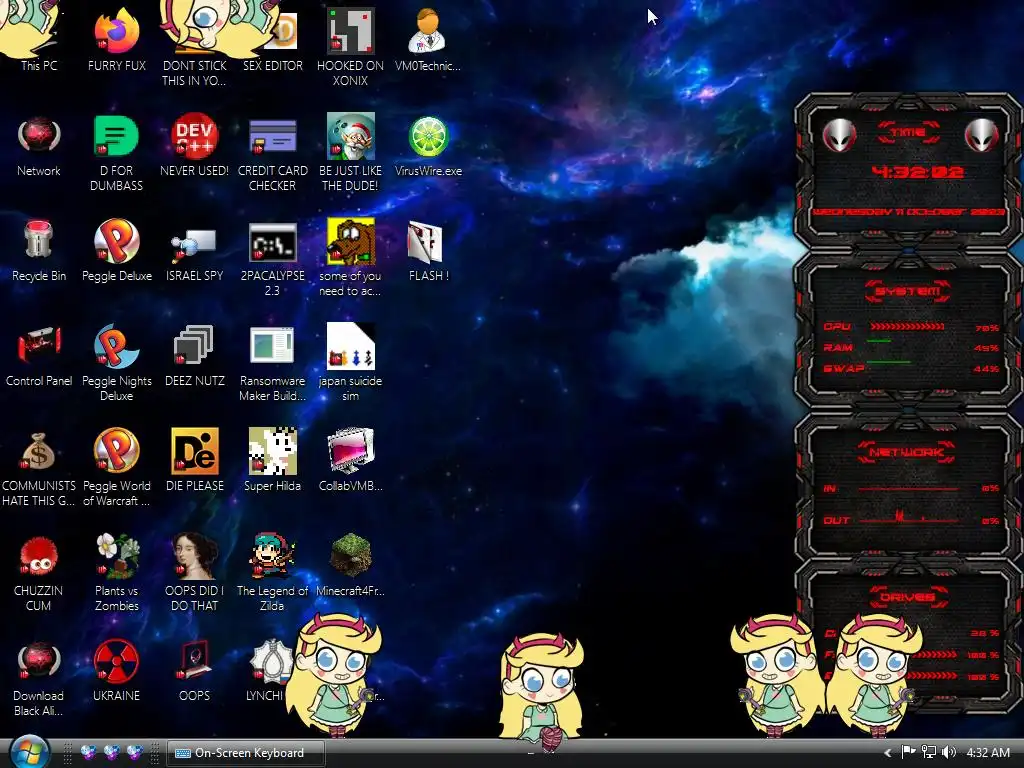Open the Recycle Bin

39,250
